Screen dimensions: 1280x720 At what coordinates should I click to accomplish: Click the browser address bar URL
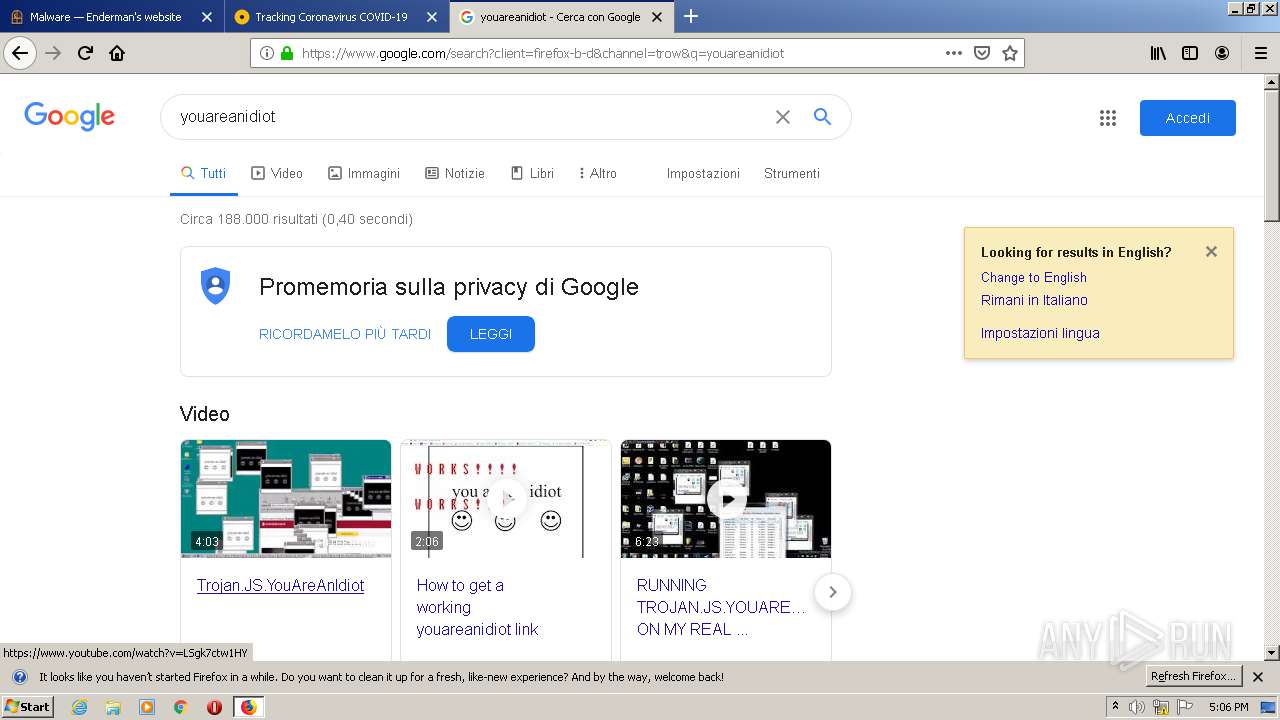coord(542,53)
